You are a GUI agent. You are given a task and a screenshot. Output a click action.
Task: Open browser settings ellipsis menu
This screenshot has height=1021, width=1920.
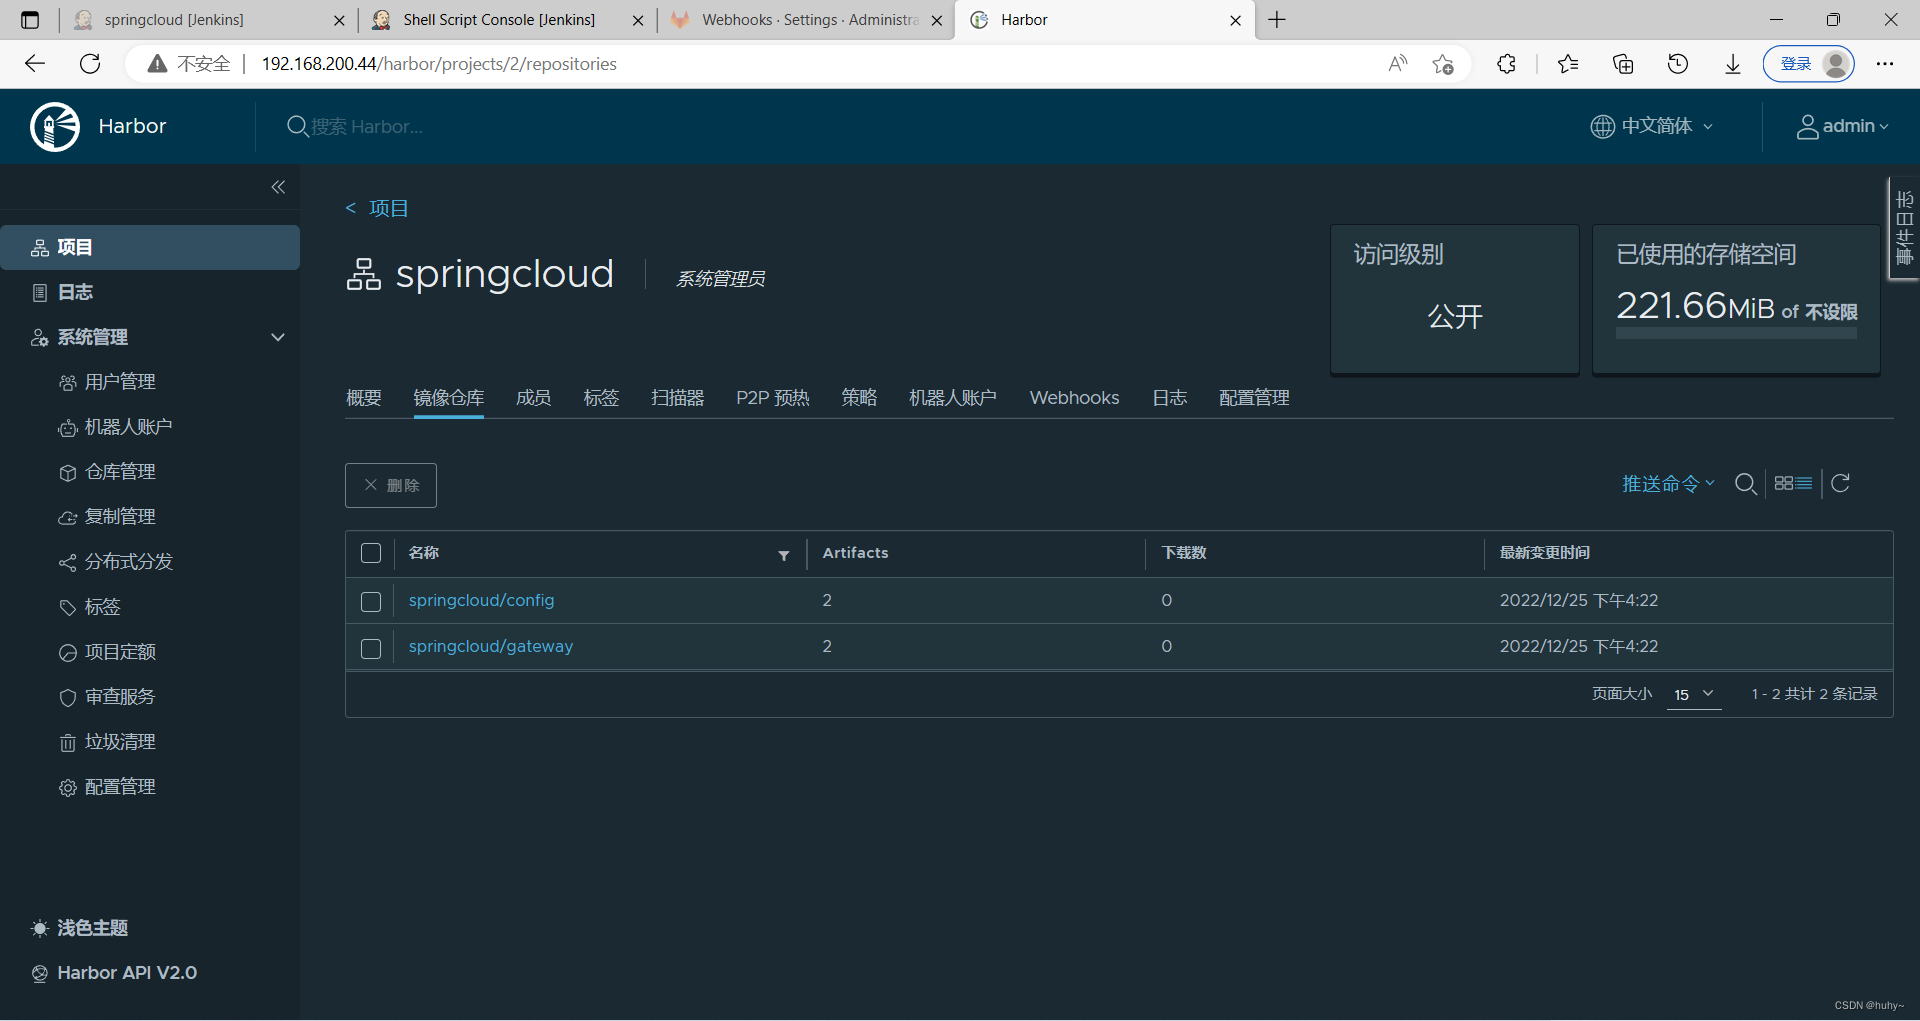click(x=1885, y=64)
